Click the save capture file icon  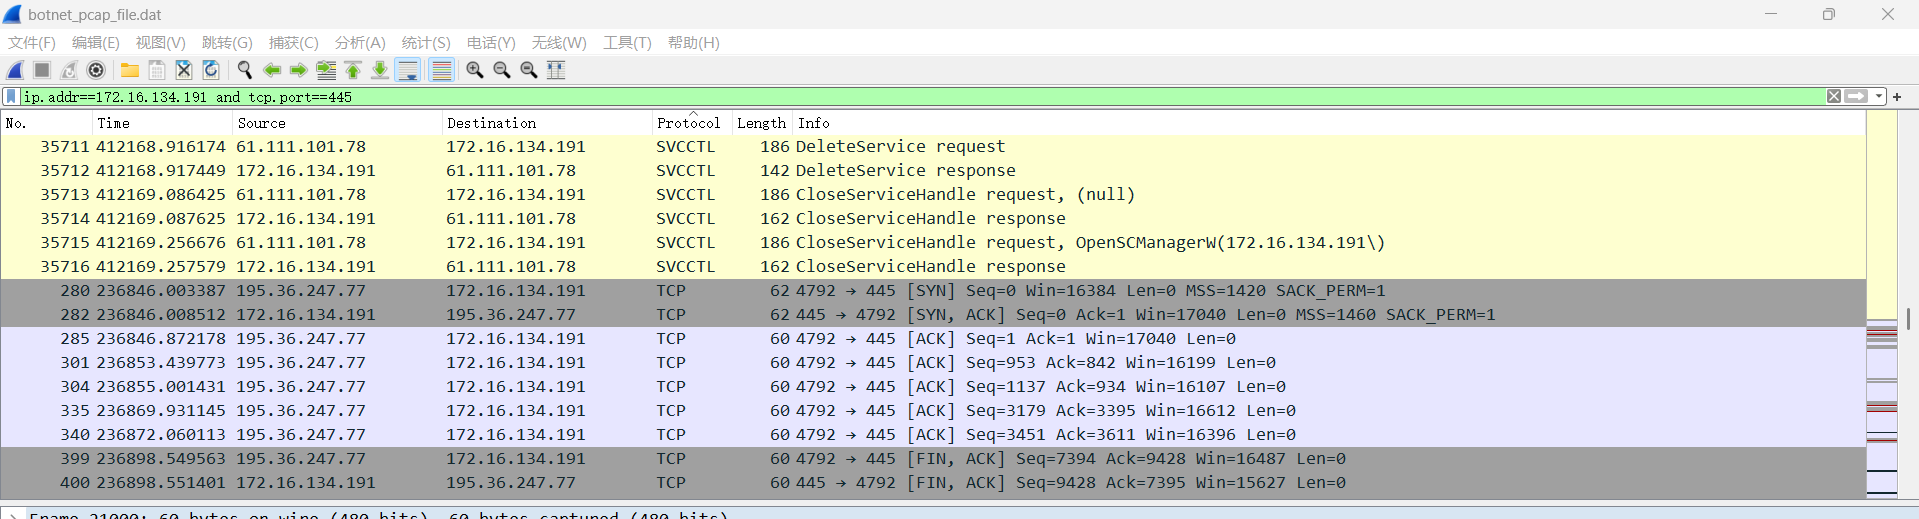[157, 70]
